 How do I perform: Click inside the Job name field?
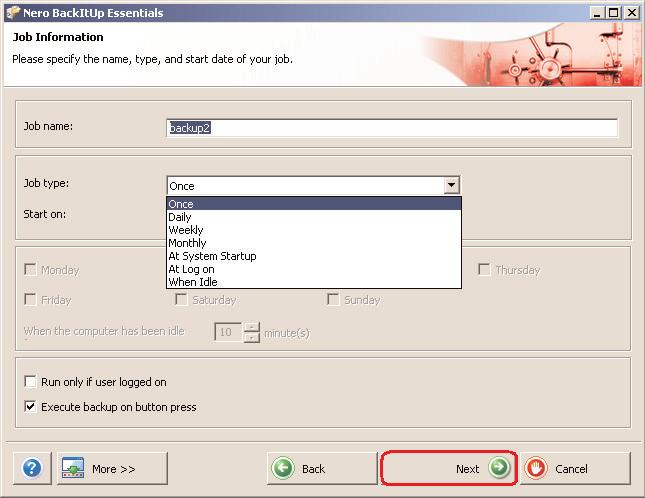tap(392, 128)
